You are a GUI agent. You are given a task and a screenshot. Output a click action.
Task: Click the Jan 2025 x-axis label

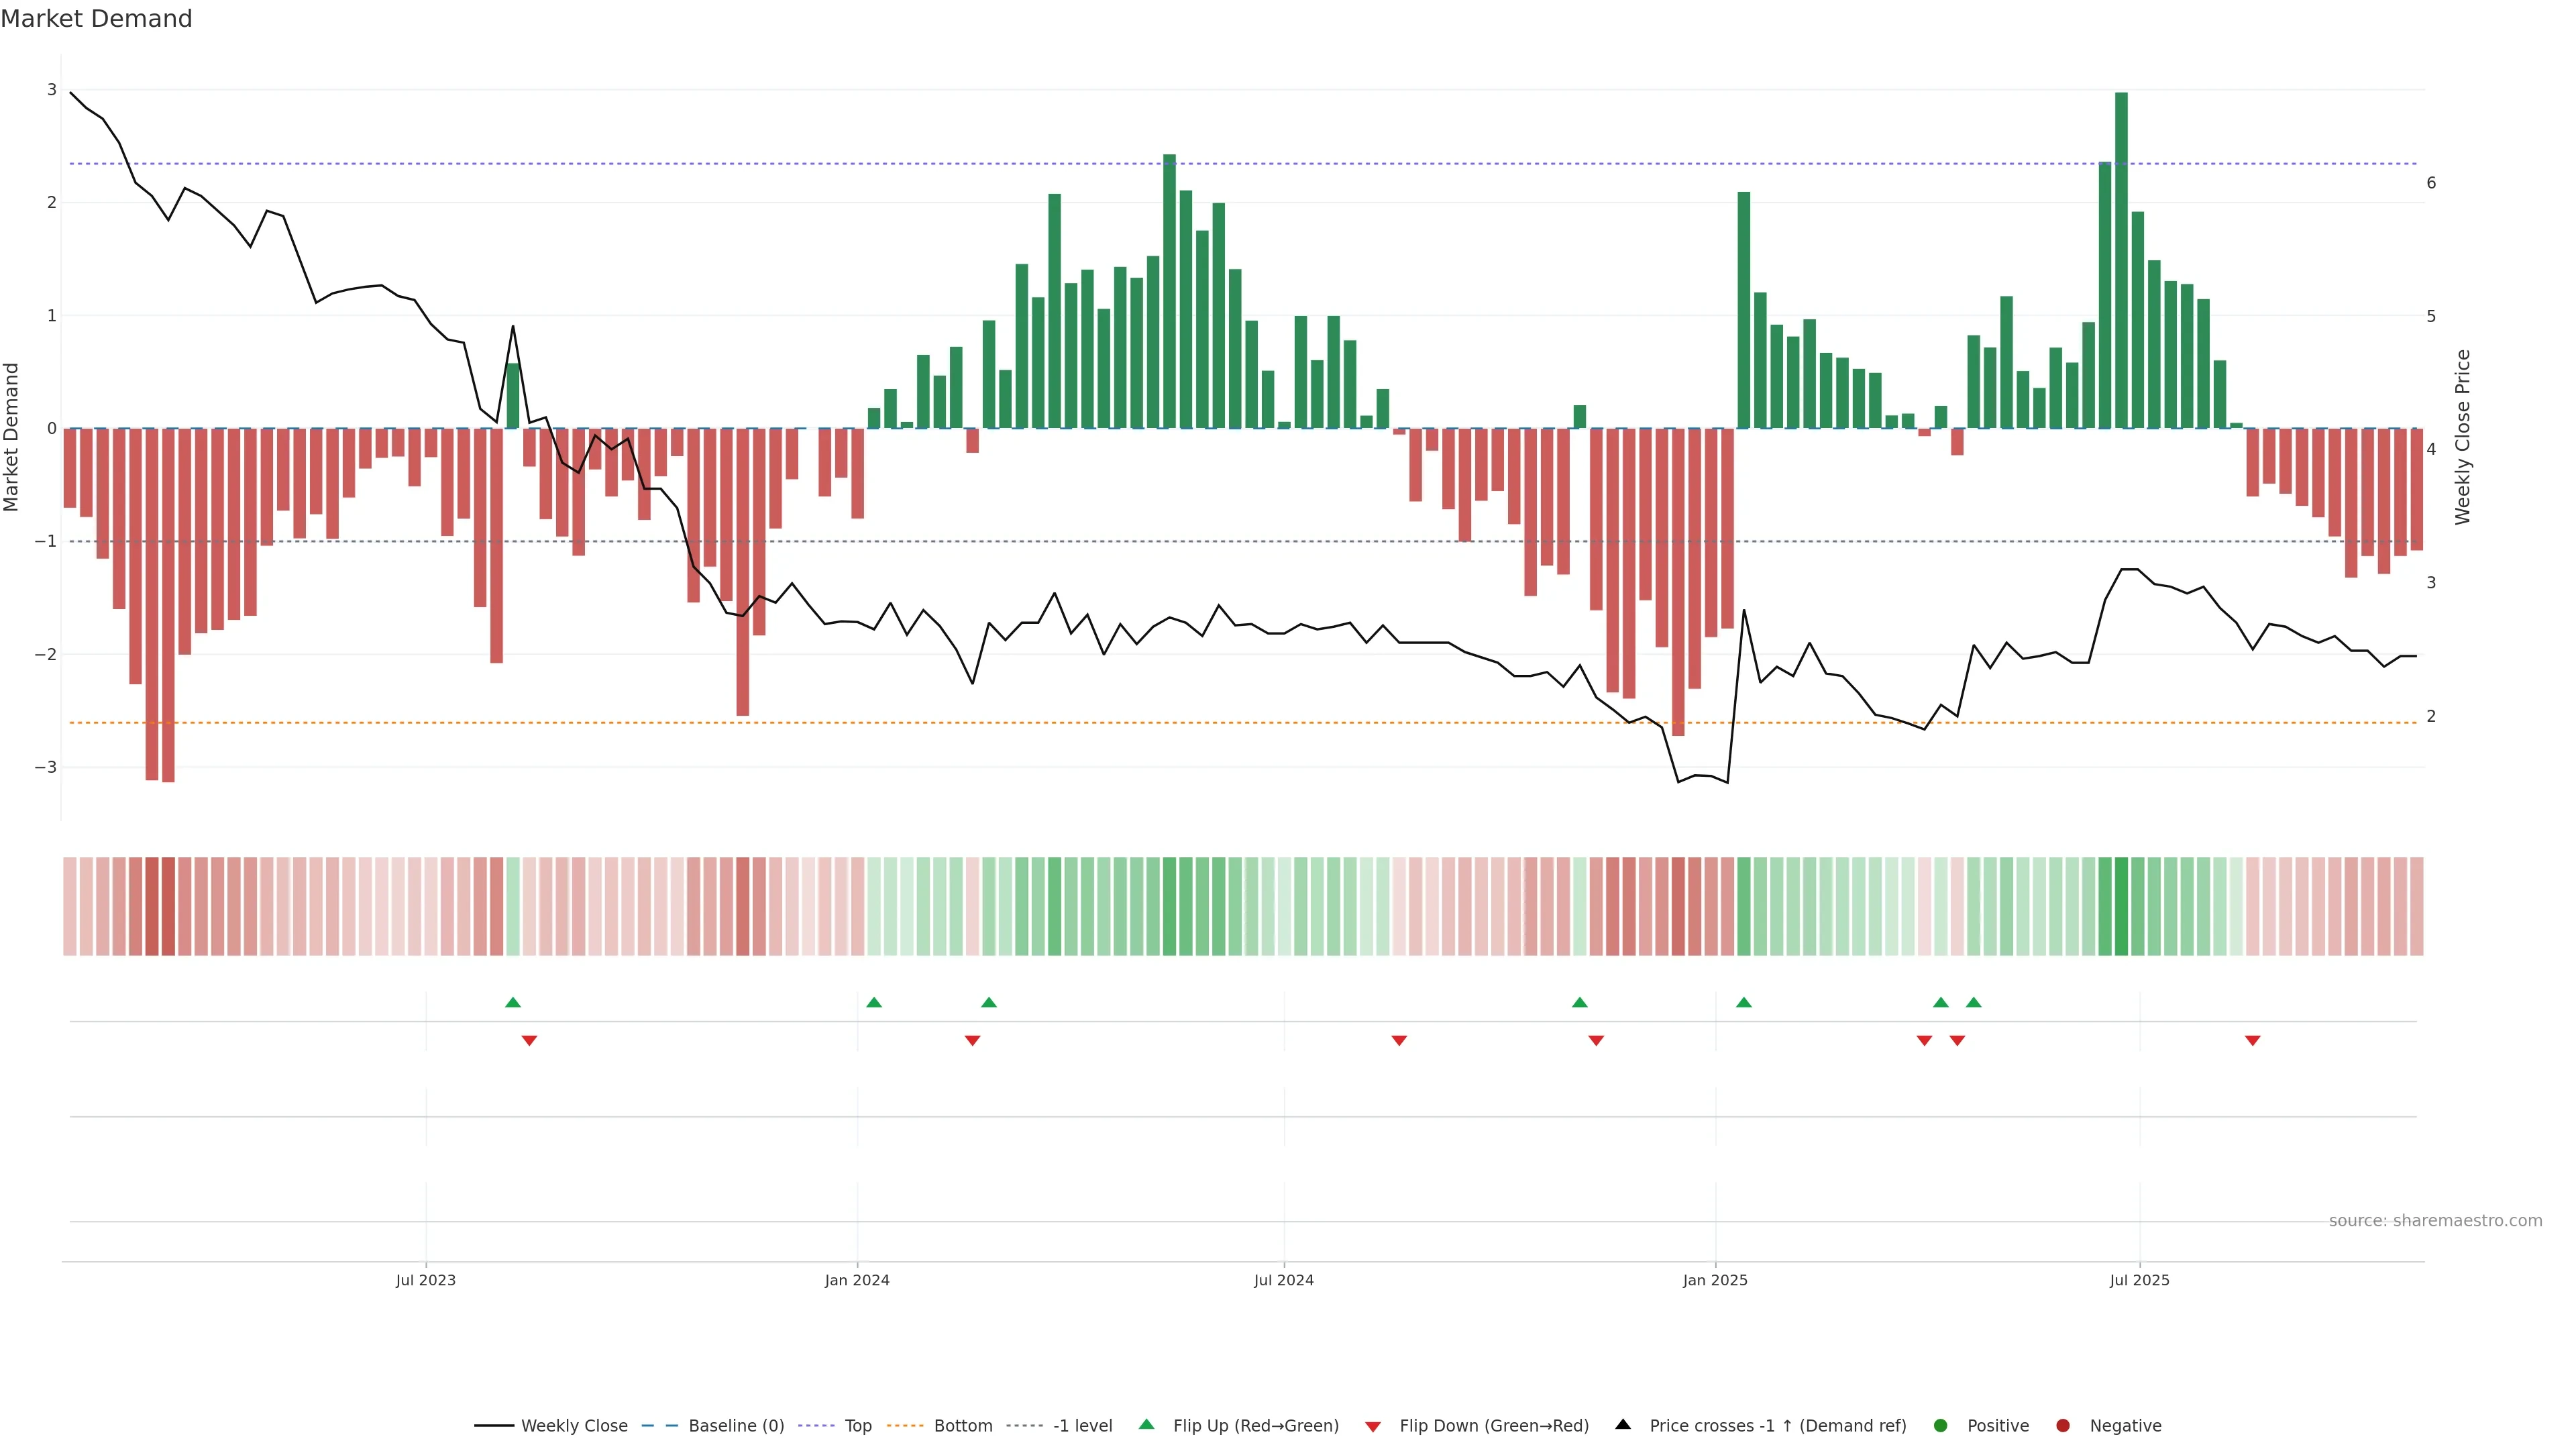pyautogui.click(x=1715, y=1280)
